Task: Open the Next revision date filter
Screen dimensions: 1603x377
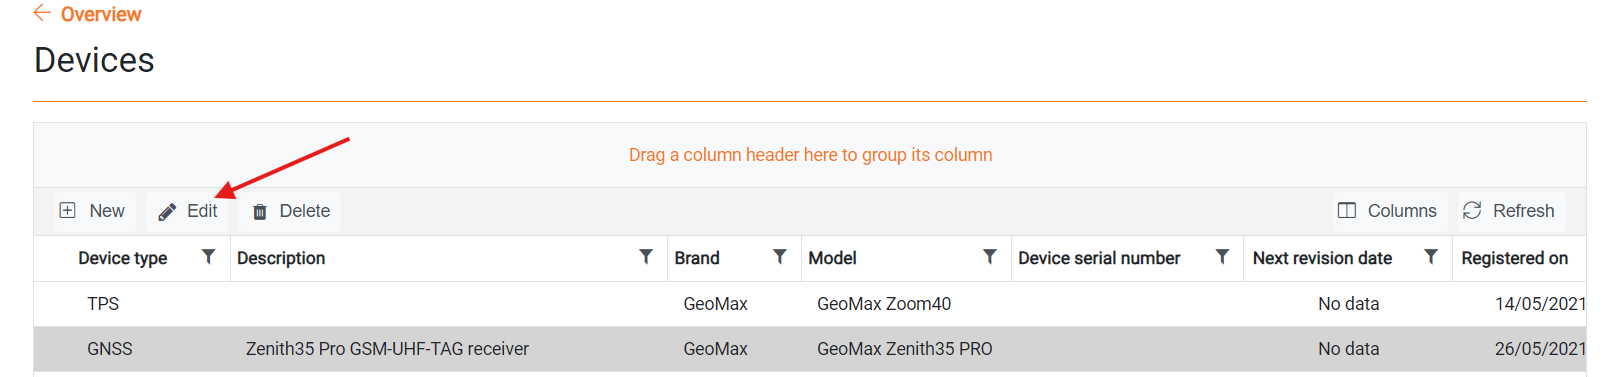Action: 1431,257
